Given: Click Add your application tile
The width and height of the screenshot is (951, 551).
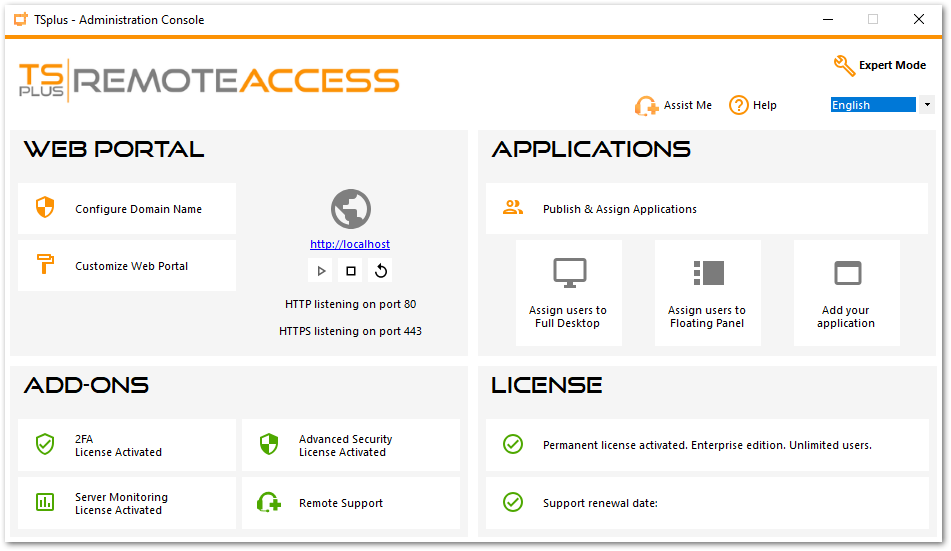Looking at the screenshot, I should pos(846,293).
